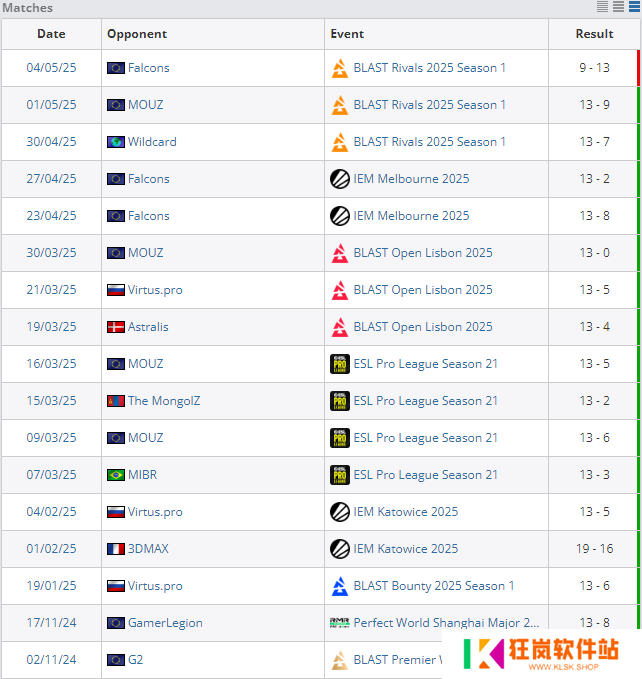Click BLAST Open Lisbon logo in 30/03/25 row
Viewport: 642px width, 679px height.
click(x=340, y=253)
